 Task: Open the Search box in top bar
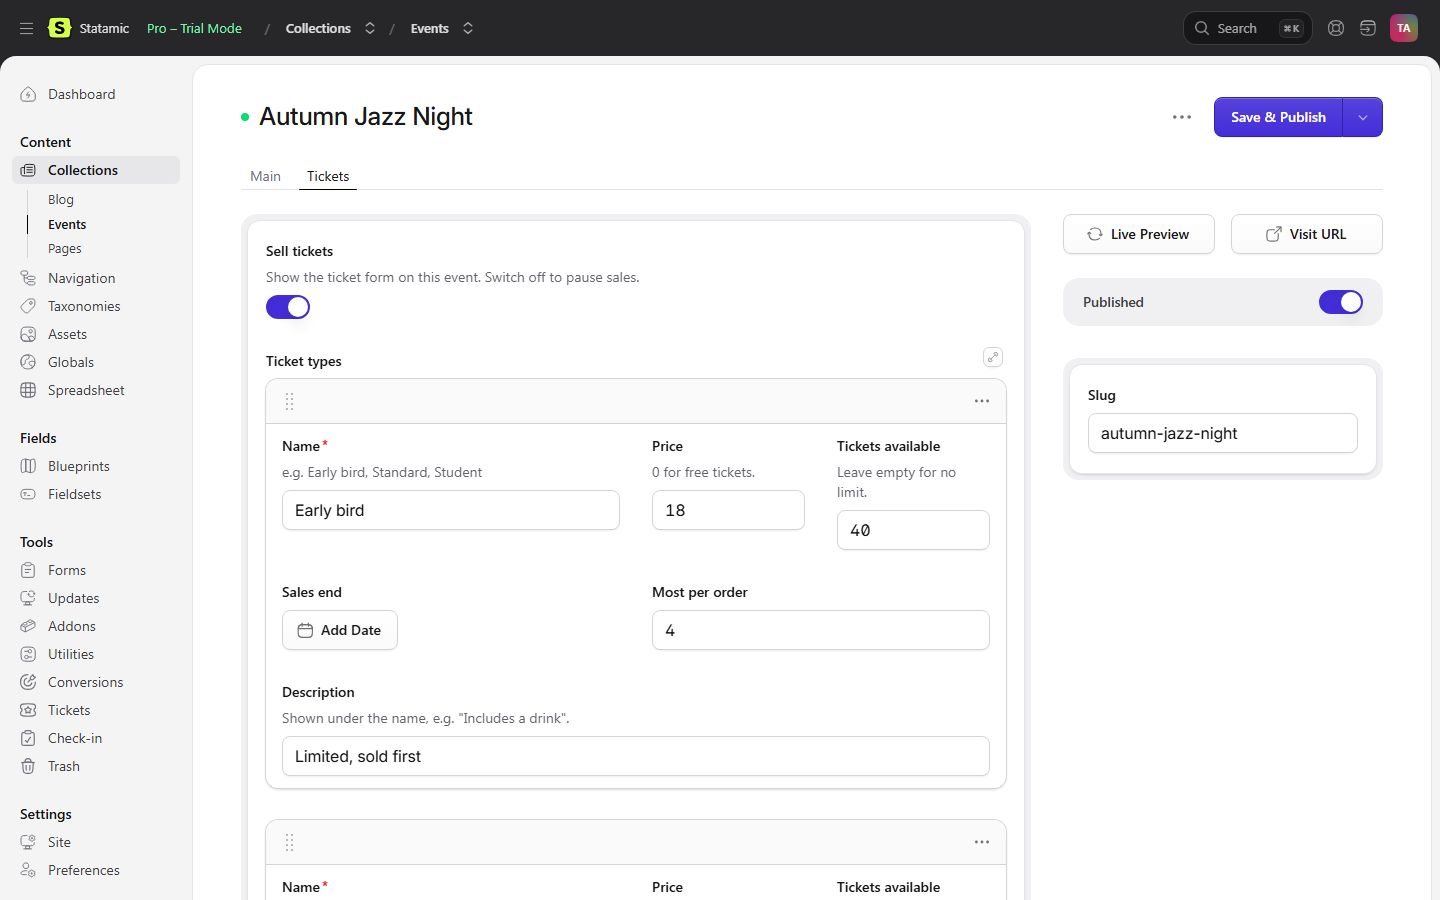click(x=1247, y=28)
